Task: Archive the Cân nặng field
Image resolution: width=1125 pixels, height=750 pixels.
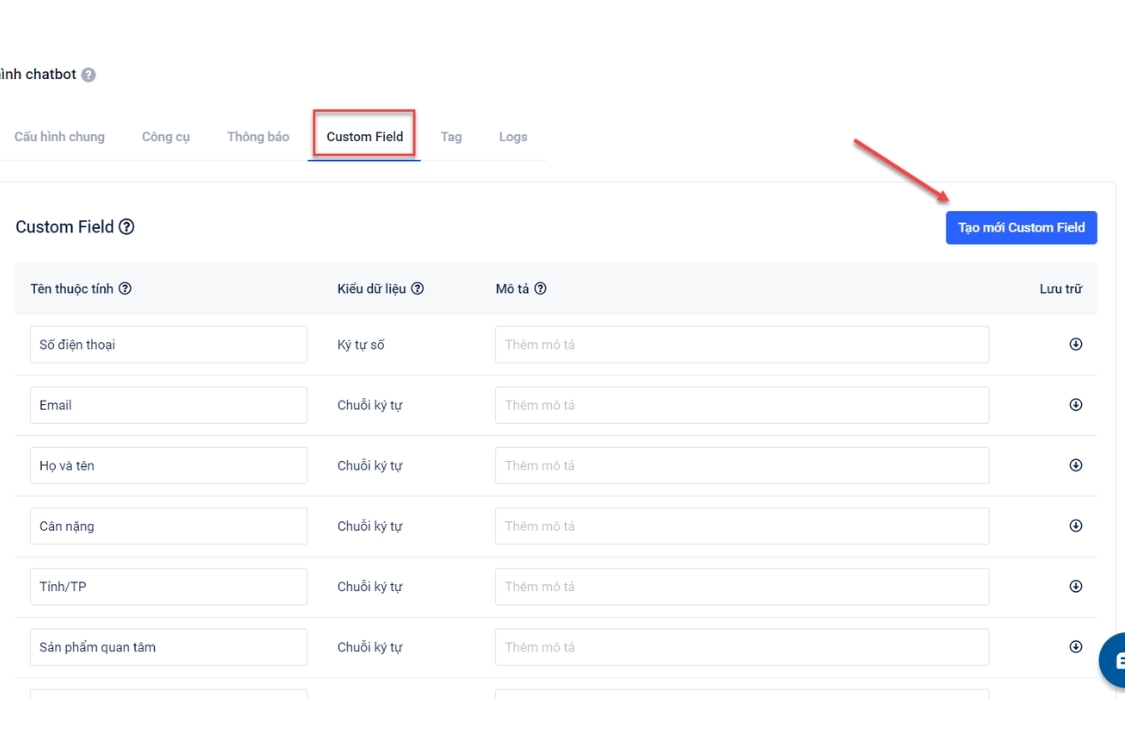Action: [1075, 526]
